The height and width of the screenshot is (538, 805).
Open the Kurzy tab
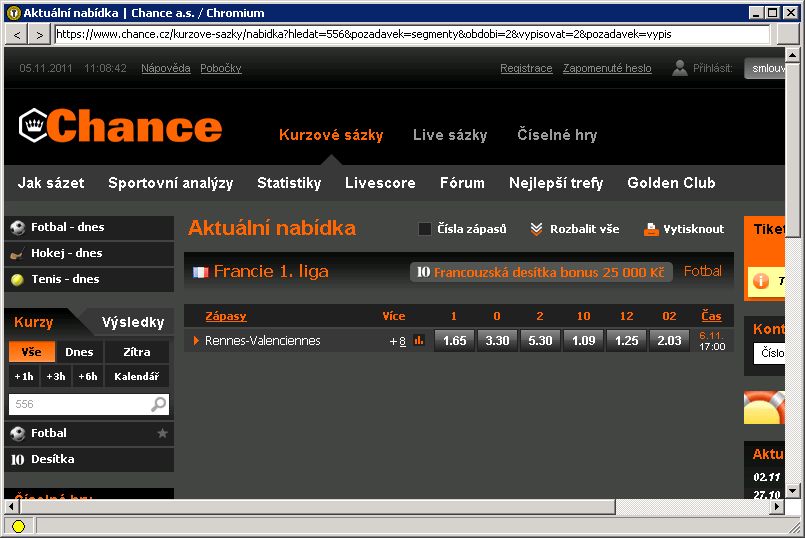point(34,322)
